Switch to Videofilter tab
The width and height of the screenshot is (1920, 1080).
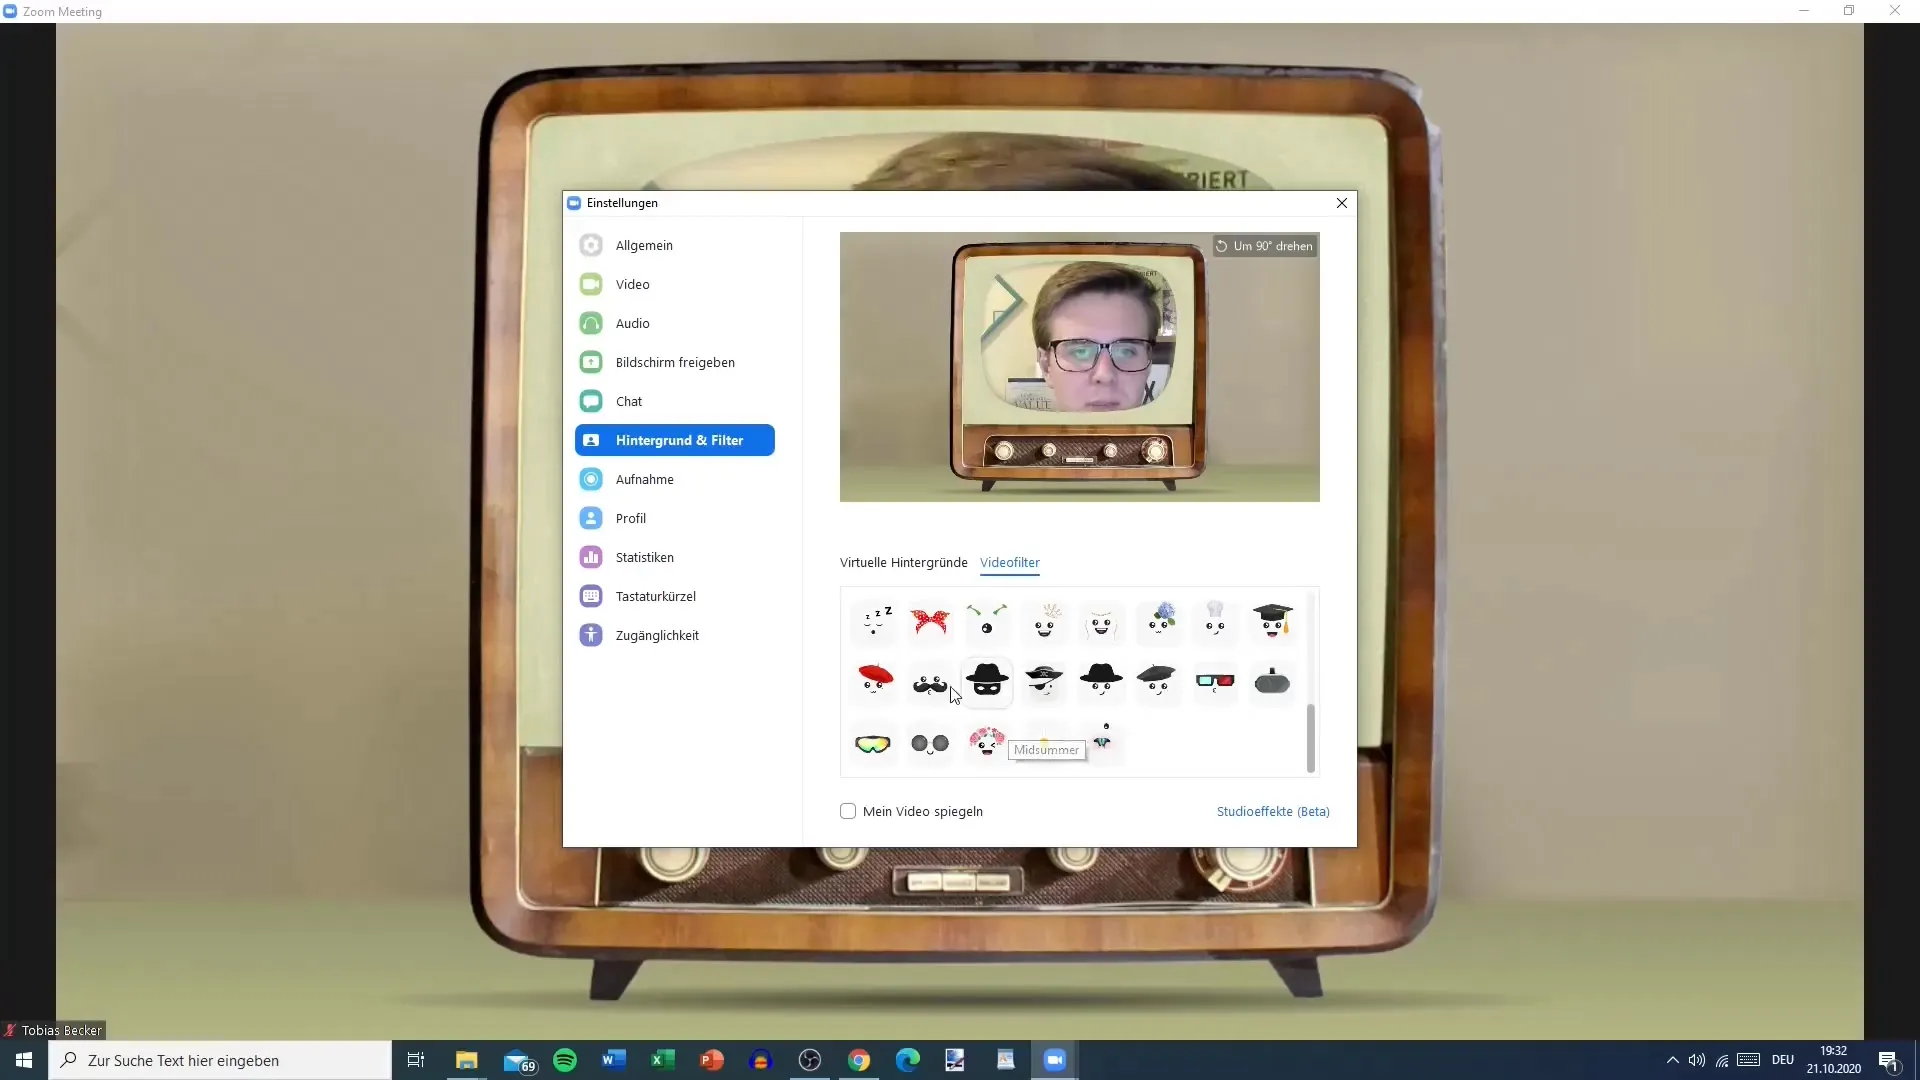[x=1009, y=562]
